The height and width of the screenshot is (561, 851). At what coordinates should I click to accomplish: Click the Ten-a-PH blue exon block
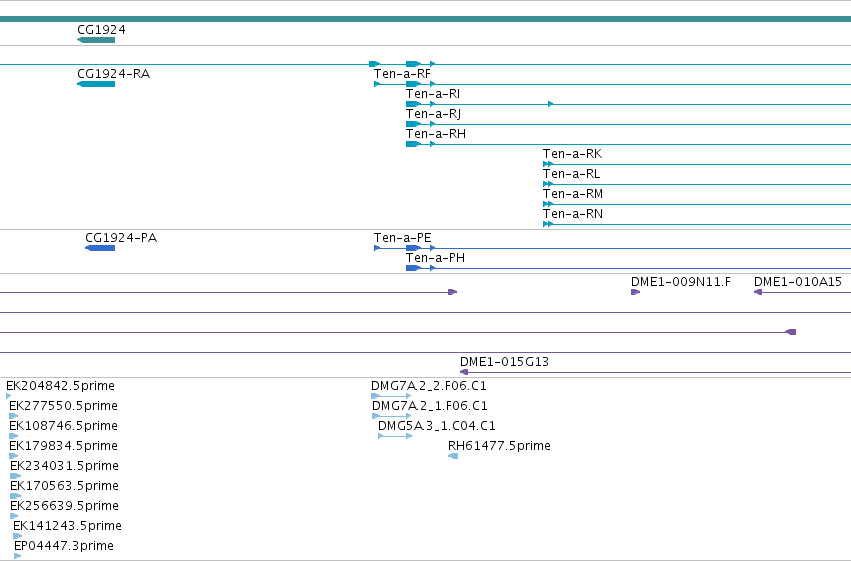click(x=413, y=268)
